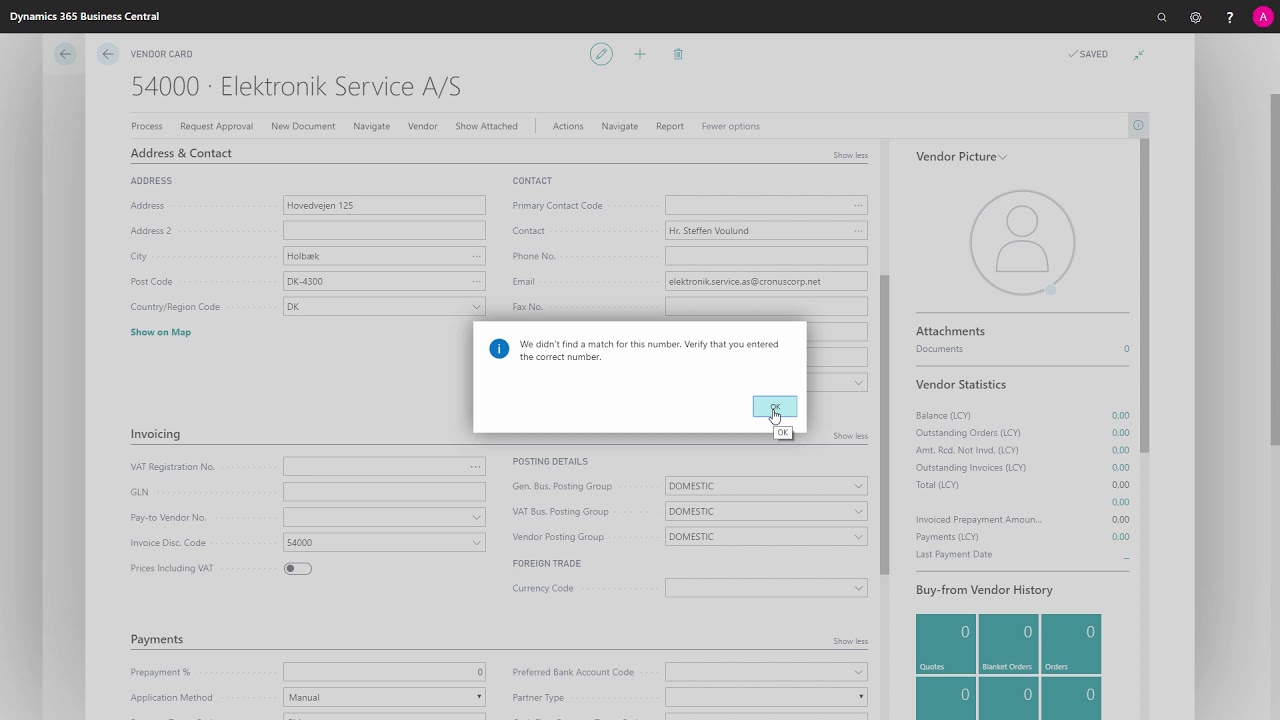Image resolution: width=1280 pixels, height=720 pixels.
Task: Click OK in the message dialog
Action: tap(775, 406)
